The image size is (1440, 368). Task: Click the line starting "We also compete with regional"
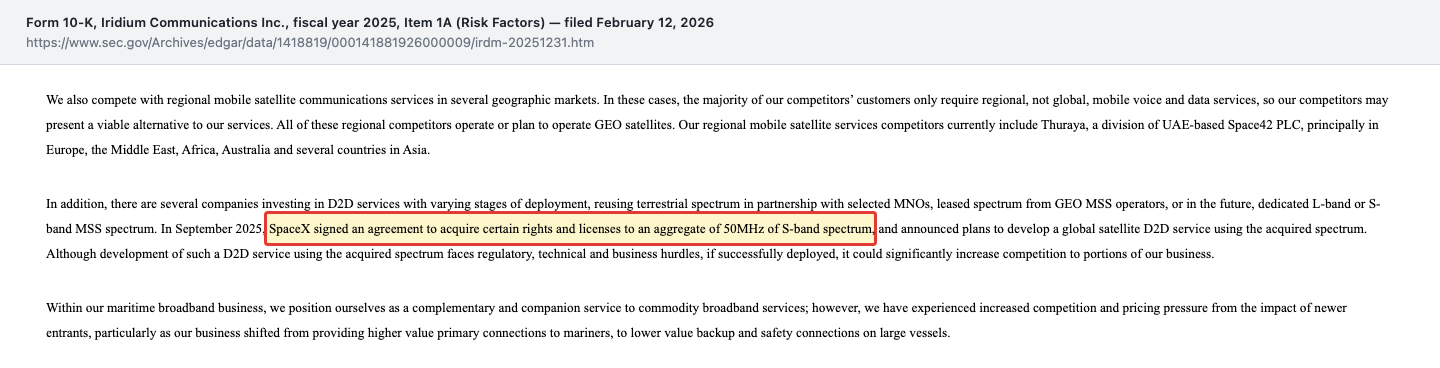coord(717,101)
